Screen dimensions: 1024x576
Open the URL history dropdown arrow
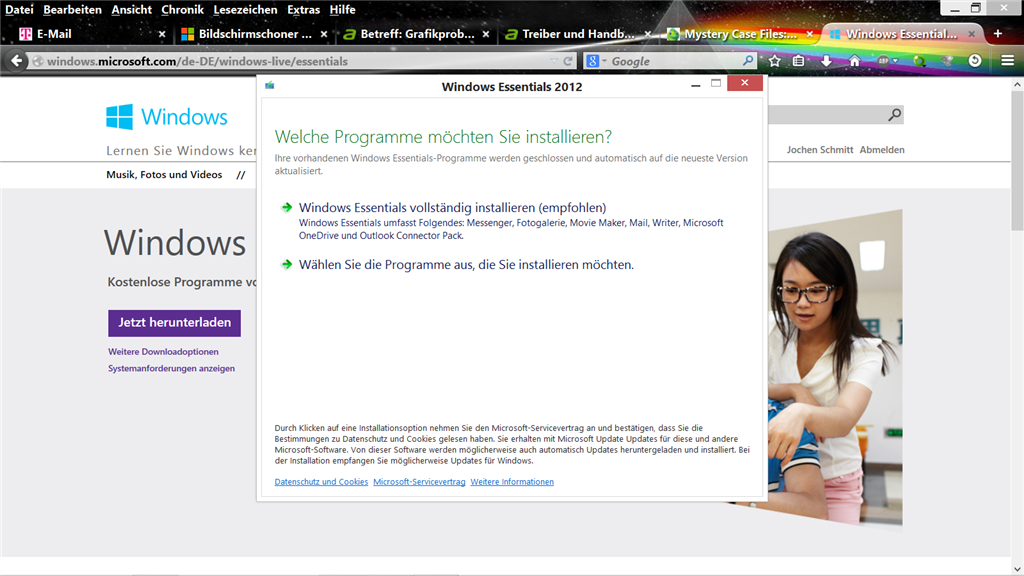[554, 61]
